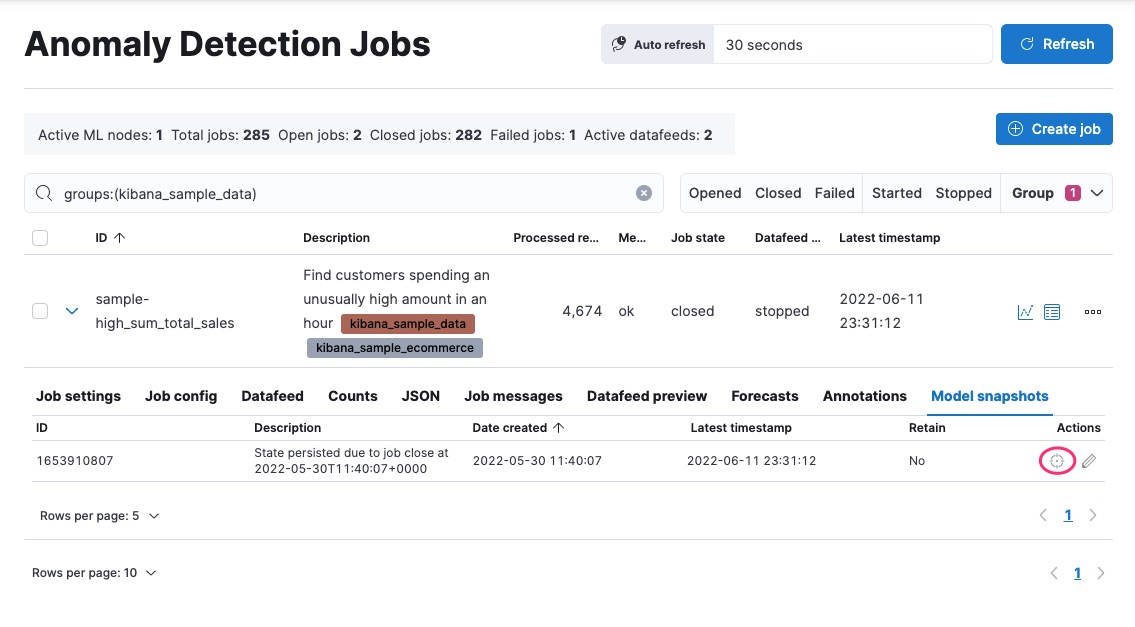Image resolution: width=1135 pixels, height=627 pixels.
Task: Collapse the expanded sample-high_sum_total_sales row
Action: coord(71,311)
